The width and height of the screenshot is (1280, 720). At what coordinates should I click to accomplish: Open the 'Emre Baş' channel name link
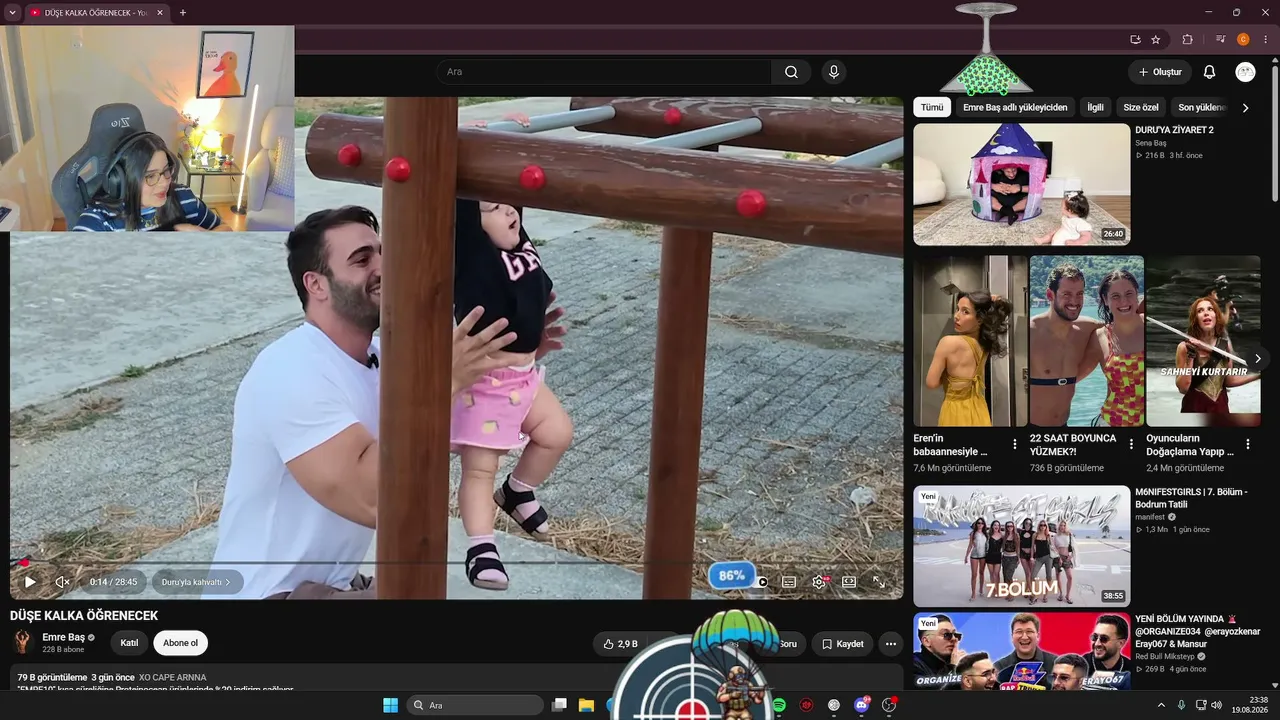pos(63,637)
